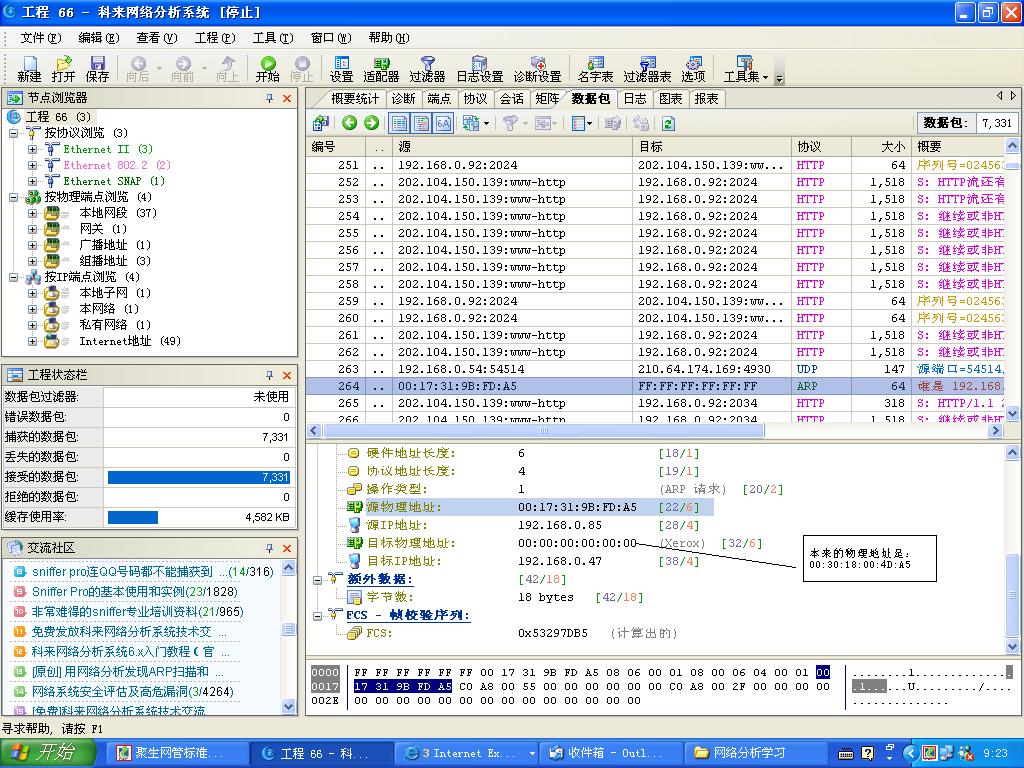Viewport: 1024px width, 768px height.
Task: Select the Internet地址 (49) tree item
Action: 129,341
